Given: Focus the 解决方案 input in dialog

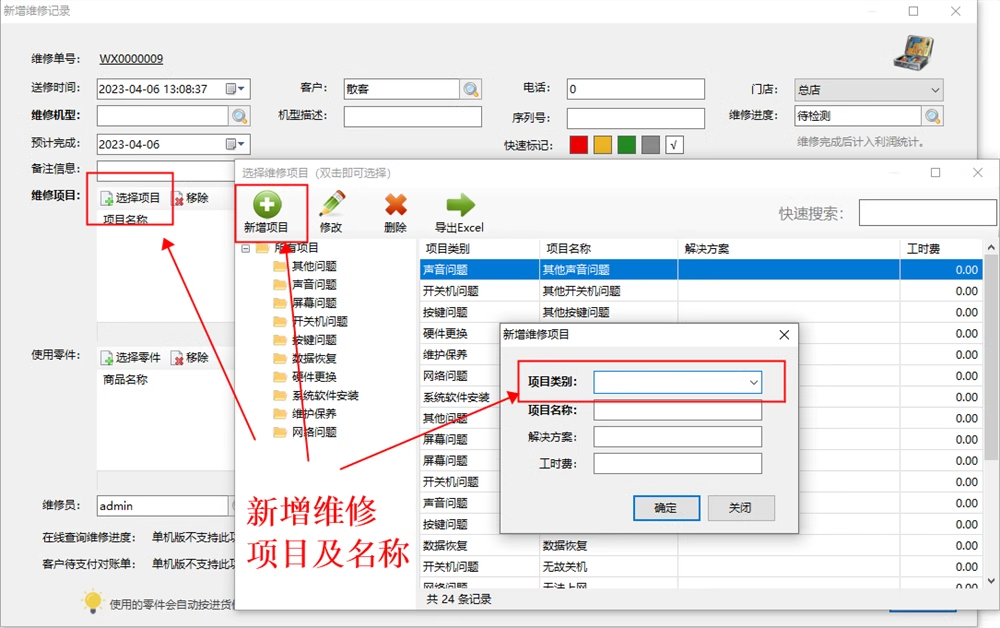Looking at the screenshot, I should pyautogui.click(x=677, y=437).
